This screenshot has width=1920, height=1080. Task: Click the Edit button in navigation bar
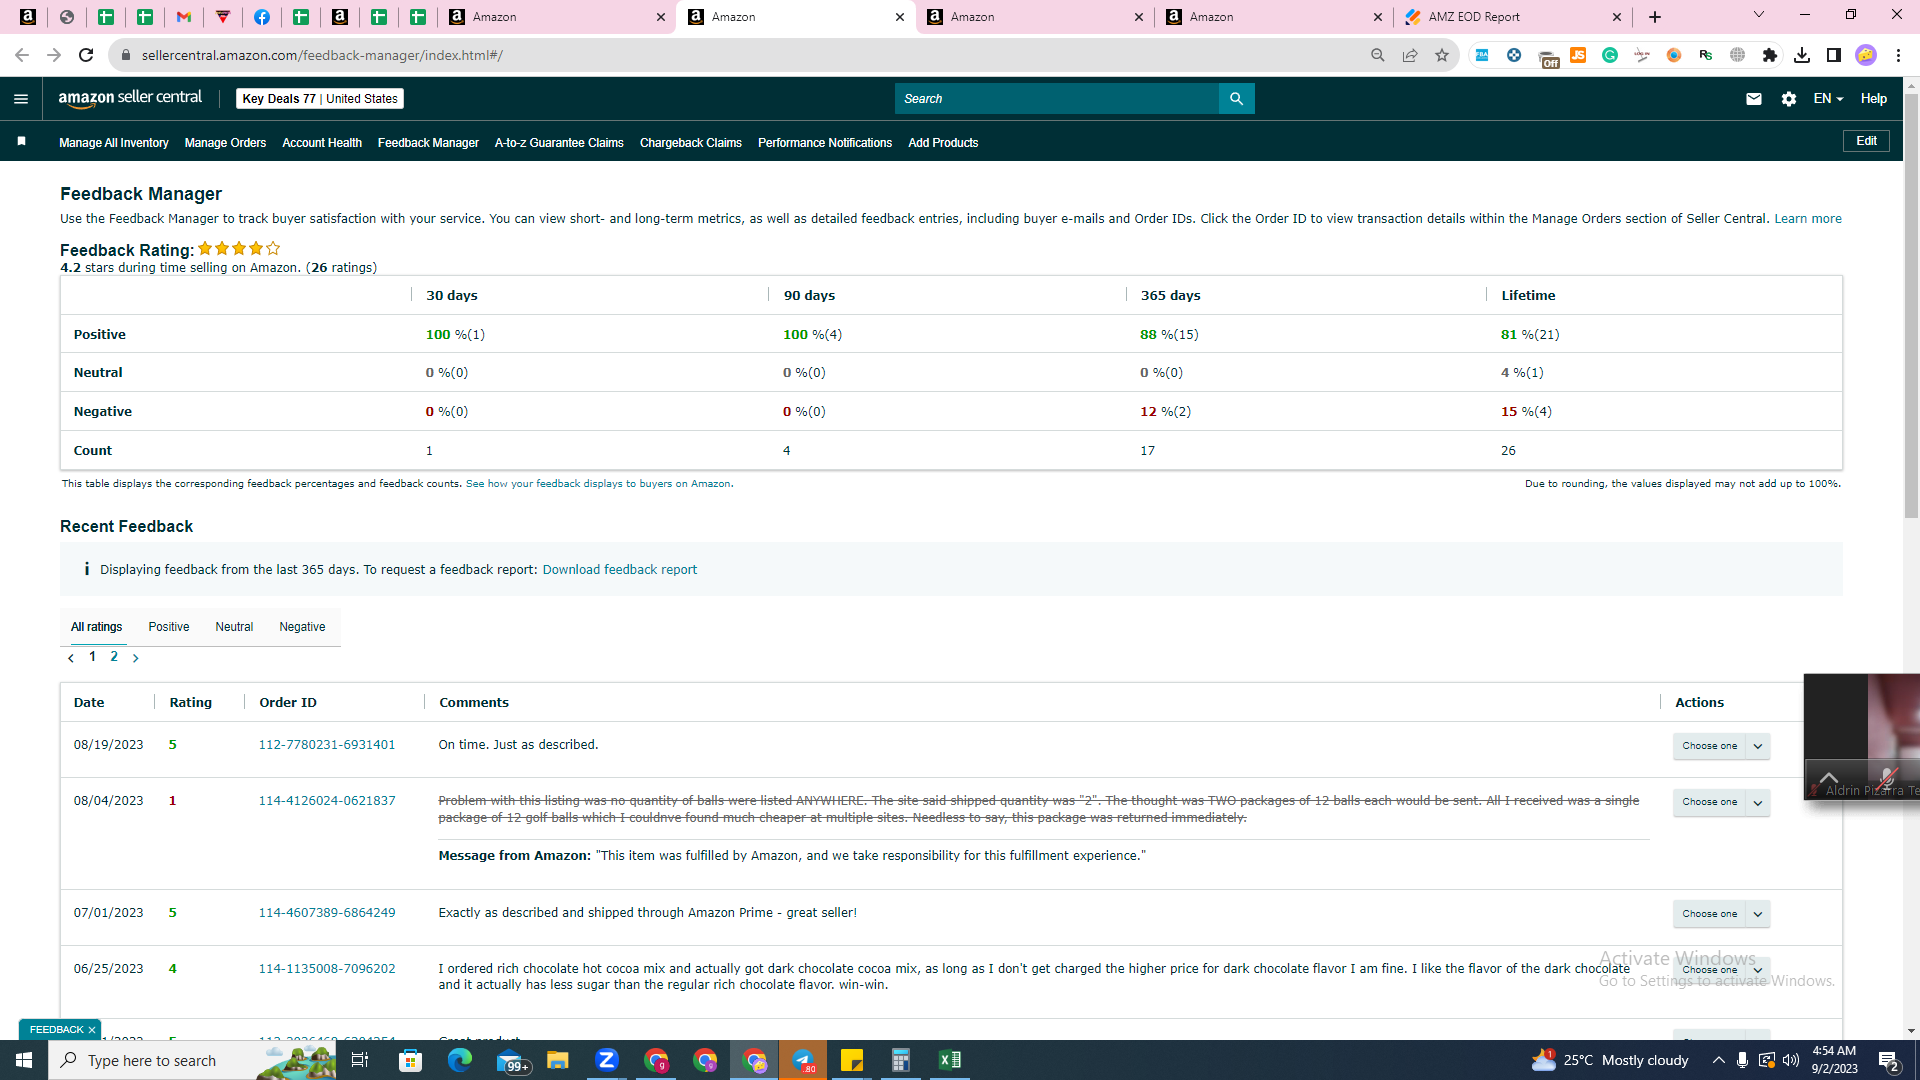(1866, 141)
